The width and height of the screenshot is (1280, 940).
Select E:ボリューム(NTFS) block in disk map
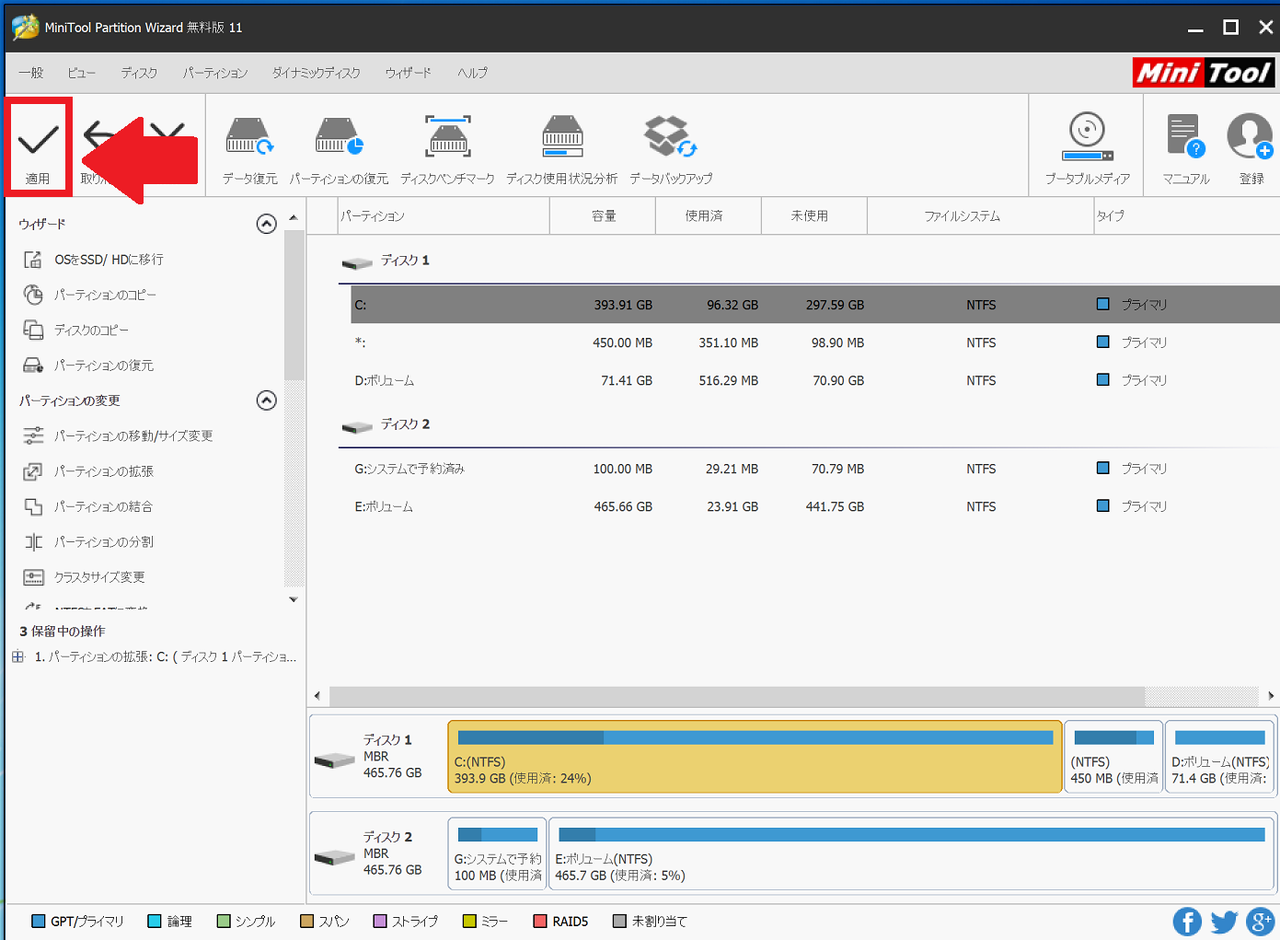pyautogui.click(x=912, y=854)
